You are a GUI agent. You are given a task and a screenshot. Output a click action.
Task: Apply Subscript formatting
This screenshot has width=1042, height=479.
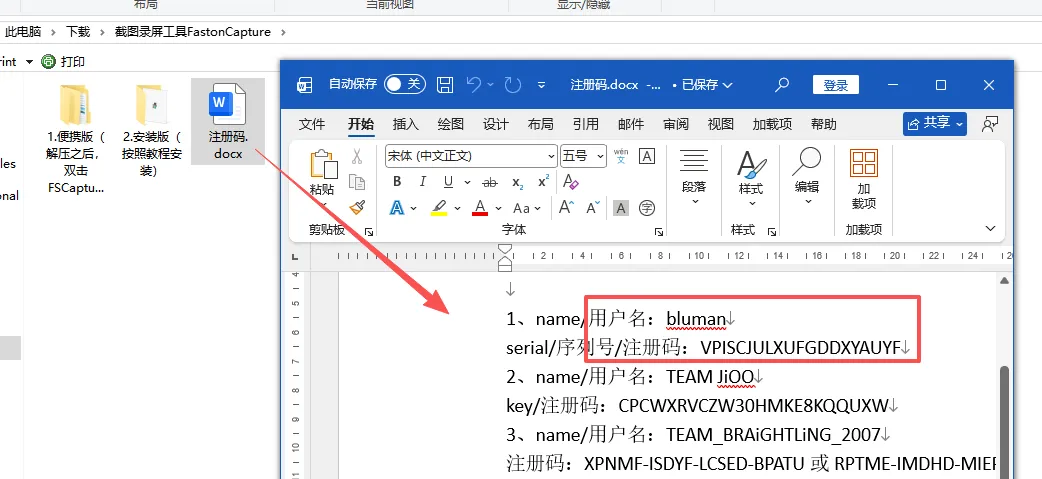pyautogui.click(x=518, y=182)
